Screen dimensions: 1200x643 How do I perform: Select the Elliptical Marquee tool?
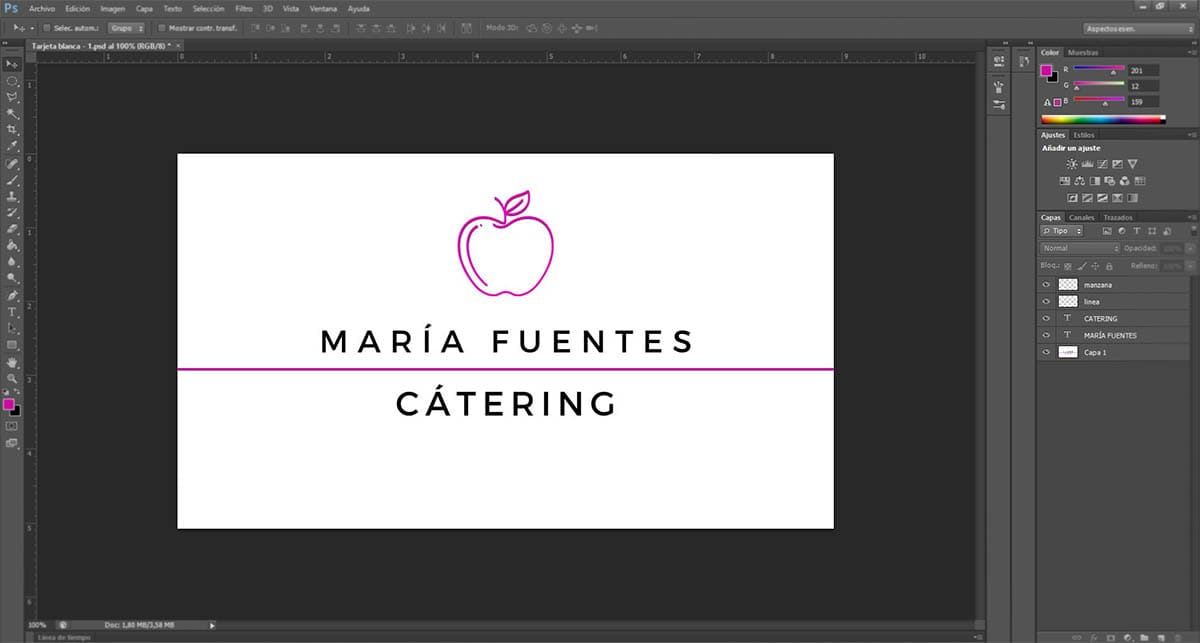click(13, 80)
